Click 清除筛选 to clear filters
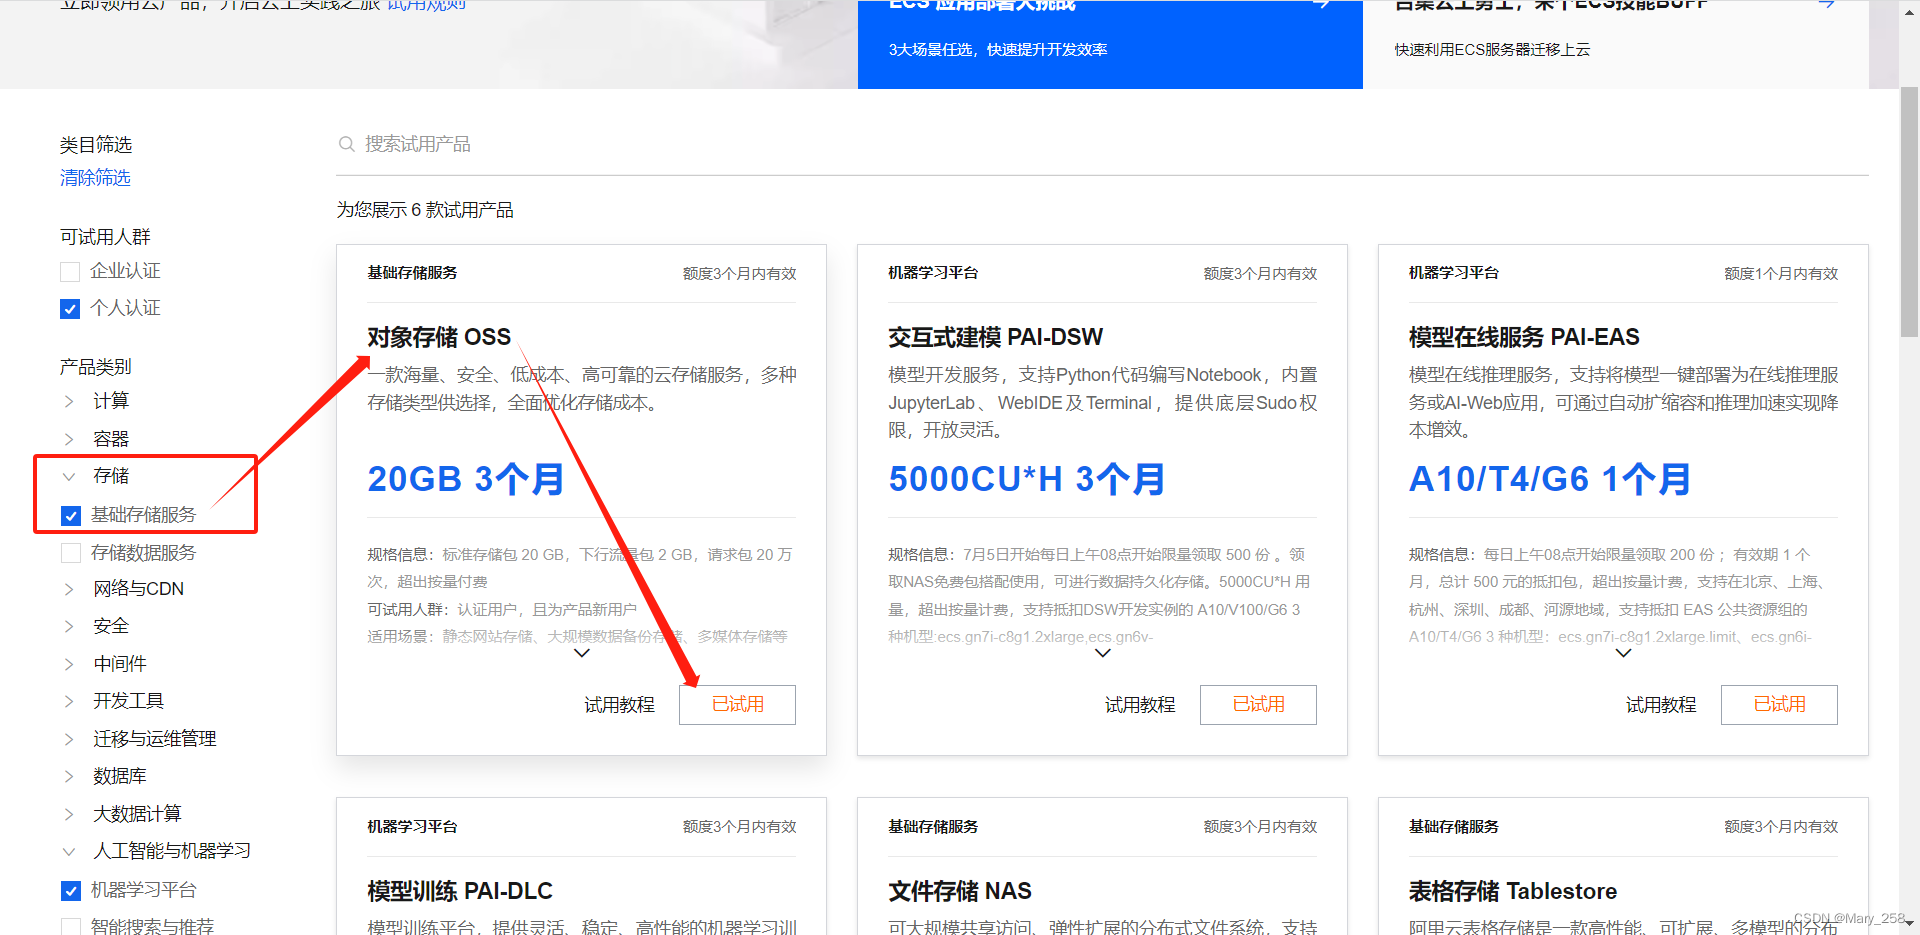This screenshot has width=1920, height=935. point(95,177)
